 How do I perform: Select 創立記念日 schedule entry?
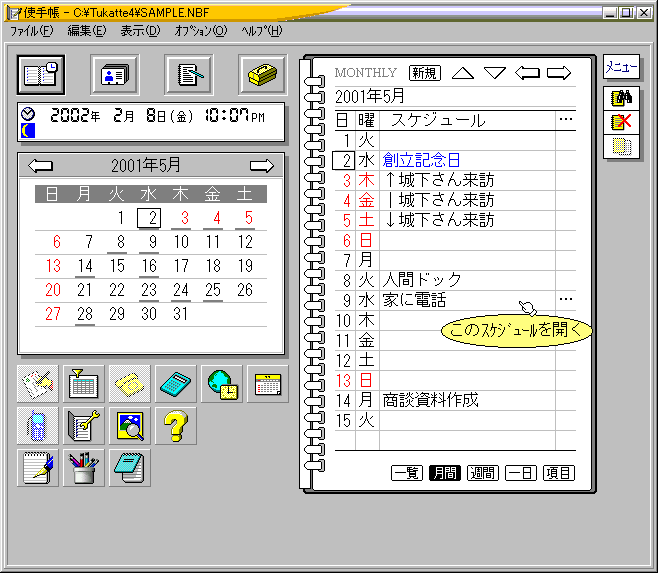click(421, 160)
